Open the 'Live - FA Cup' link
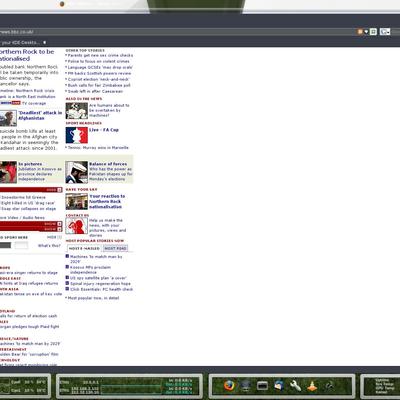Viewport: 400px width, 400px height. click(x=104, y=130)
